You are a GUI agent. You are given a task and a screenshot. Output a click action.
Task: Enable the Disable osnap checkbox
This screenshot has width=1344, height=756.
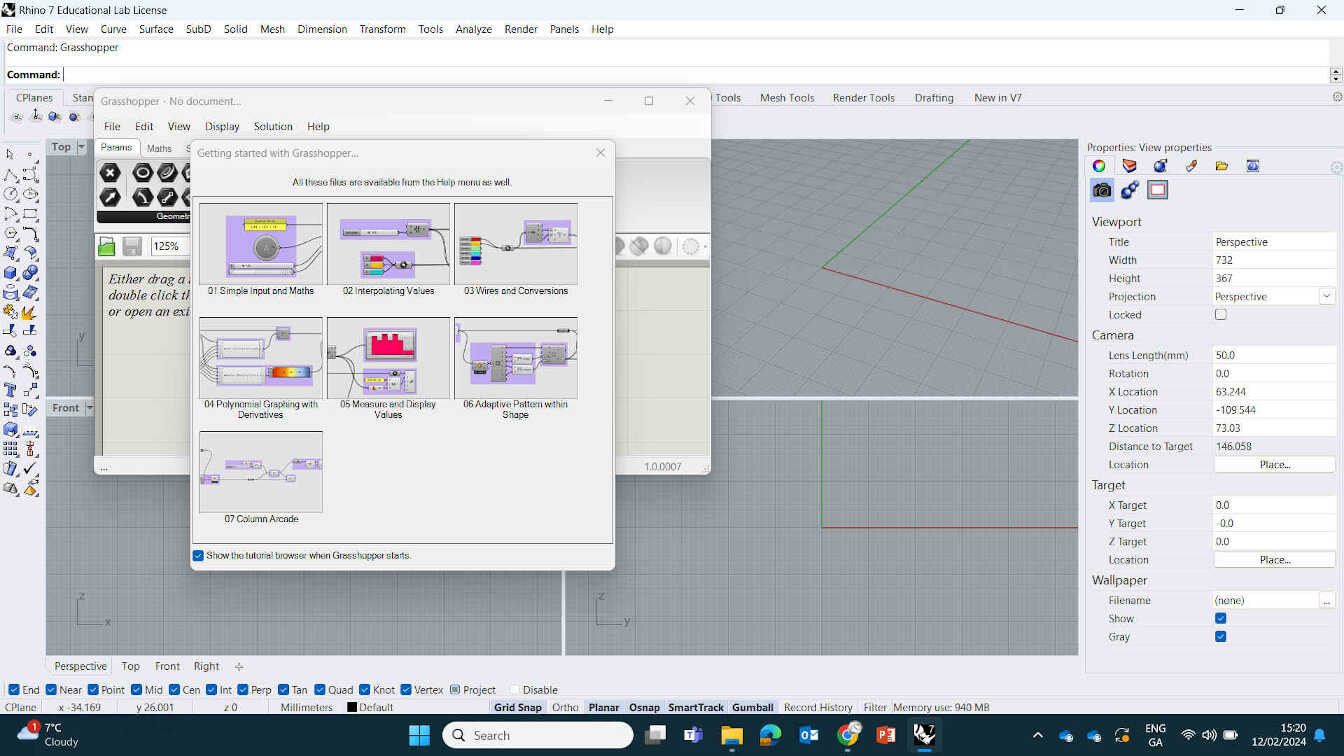pyautogui.click(x=514, y=690)
